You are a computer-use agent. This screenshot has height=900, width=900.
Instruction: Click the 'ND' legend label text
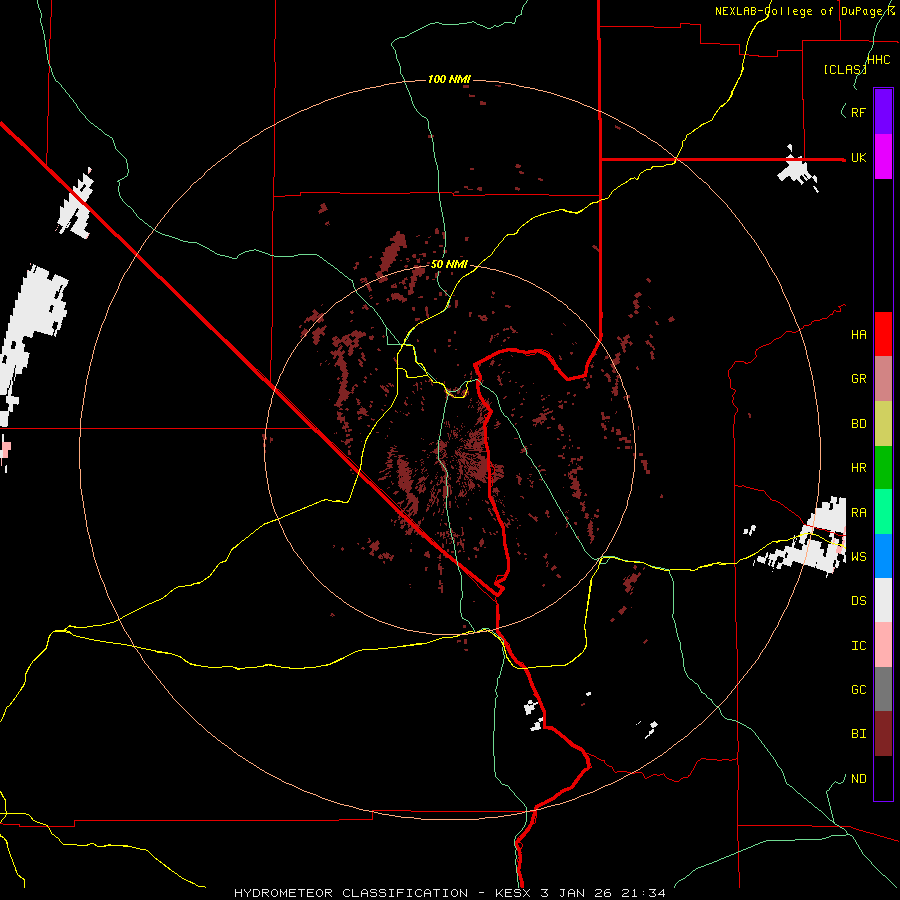point(858,779)
